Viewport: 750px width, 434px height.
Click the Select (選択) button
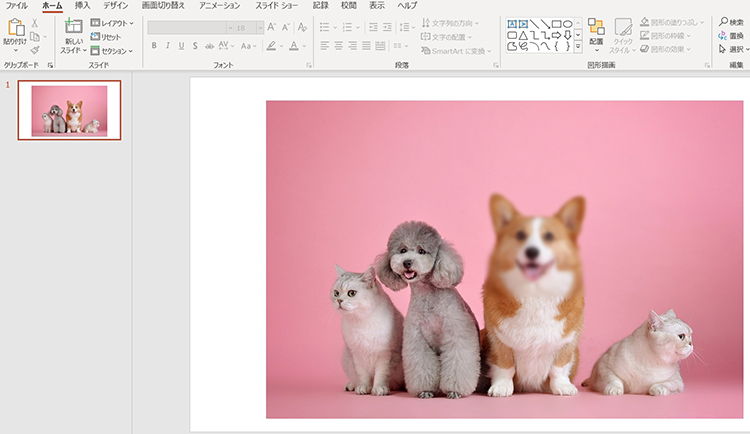(x=730, y=48)
